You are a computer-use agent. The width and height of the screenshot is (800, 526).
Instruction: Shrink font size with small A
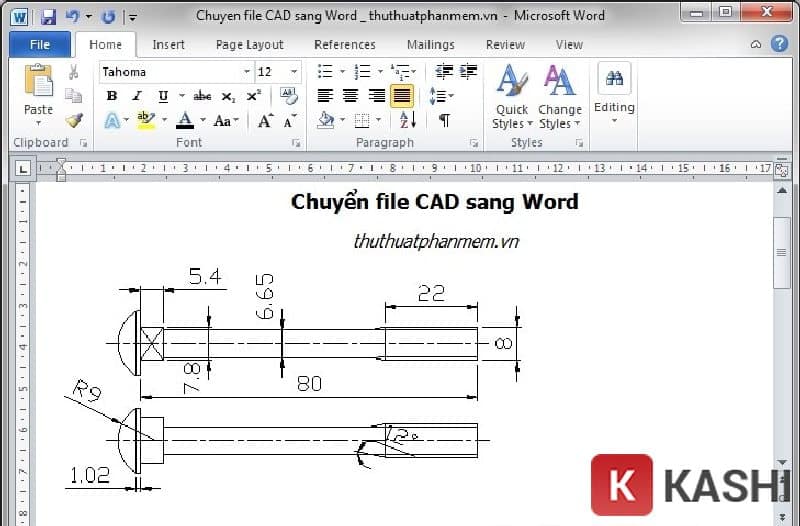tap(290, 121)
